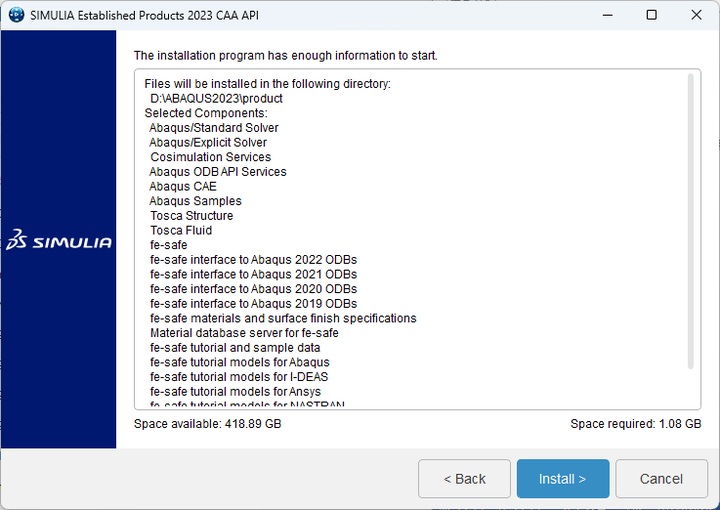This screenshot has height=510, width=720.
Task: Go back with the Back button
Action: 464,479
